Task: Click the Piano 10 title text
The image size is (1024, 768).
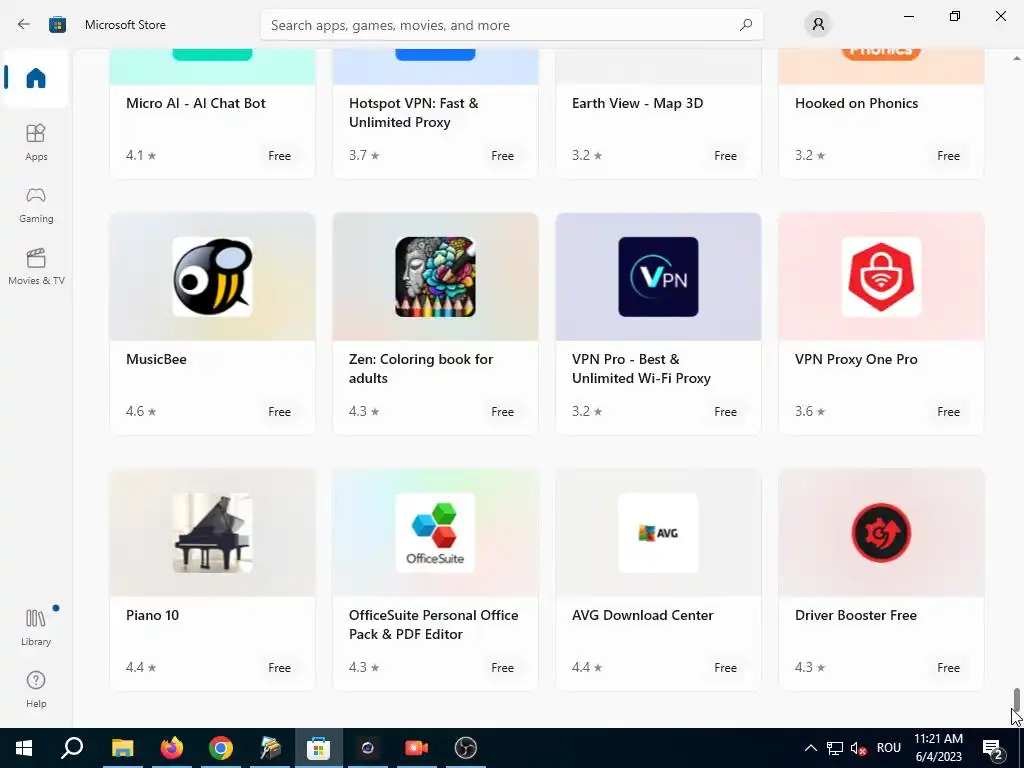Action: pyautogui.click(x=152, y=615)
